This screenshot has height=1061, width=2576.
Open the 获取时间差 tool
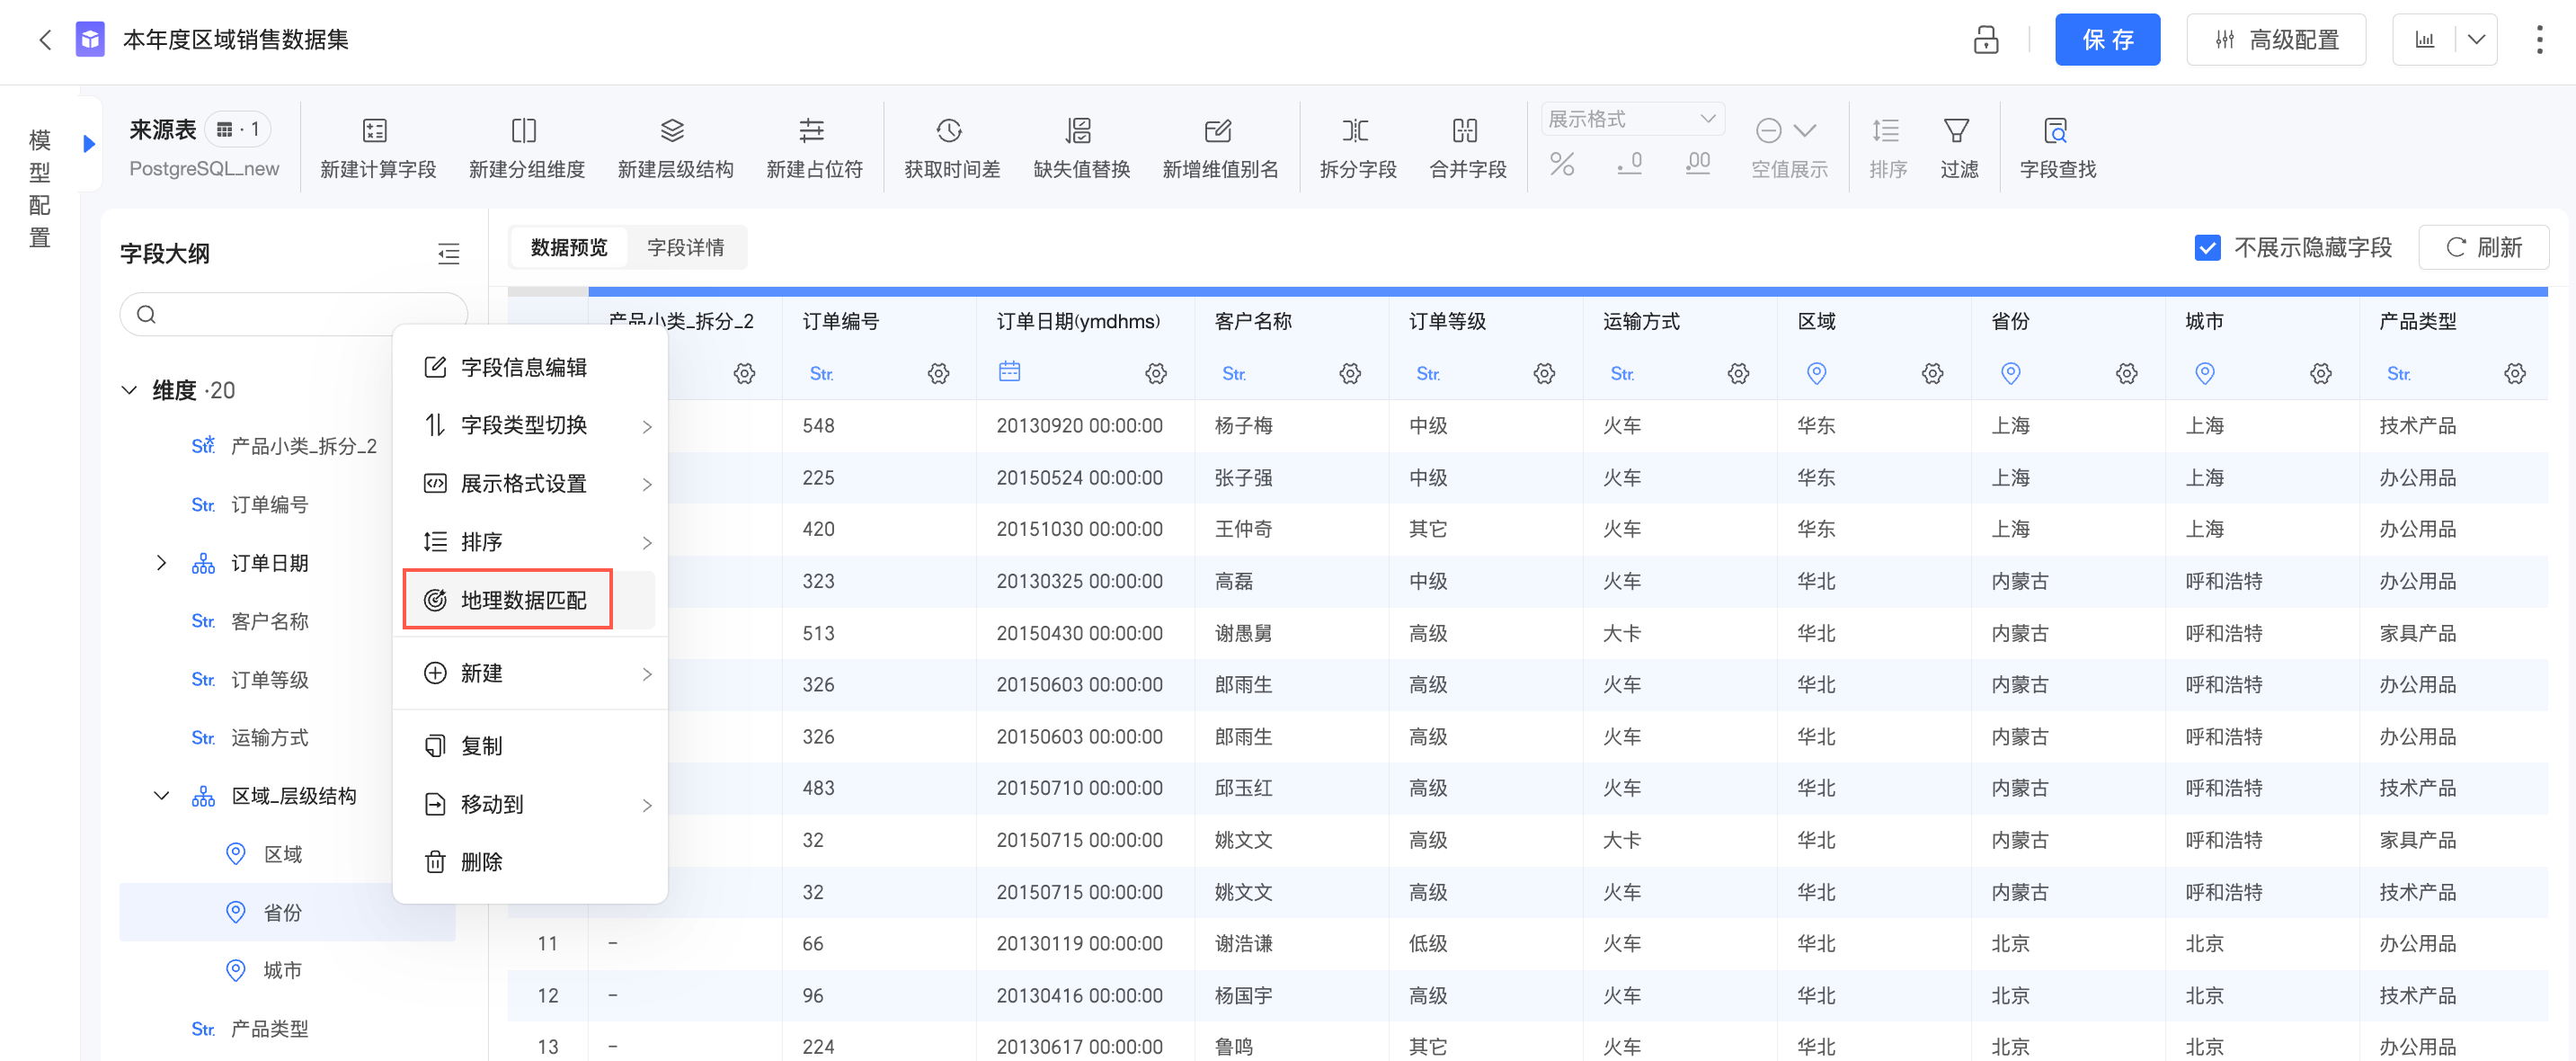[x=951, y=147]
